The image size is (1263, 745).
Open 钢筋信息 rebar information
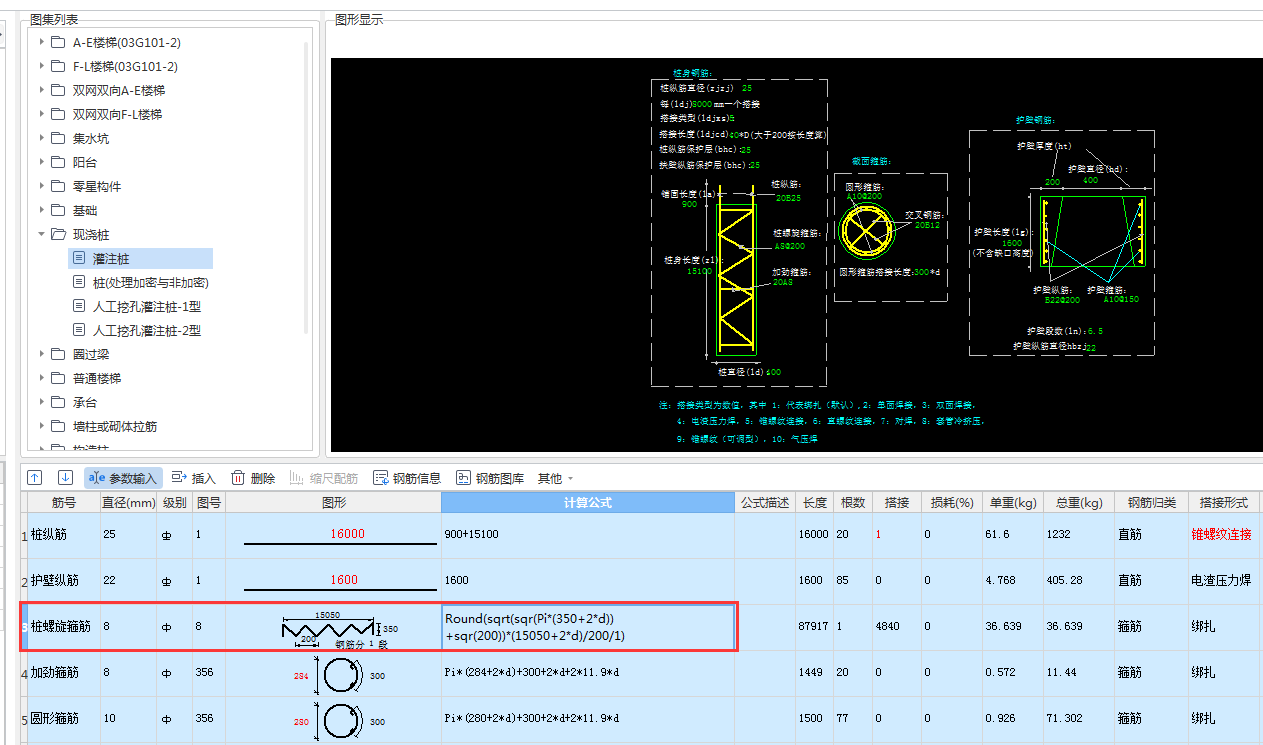click(x=407, y=478)
